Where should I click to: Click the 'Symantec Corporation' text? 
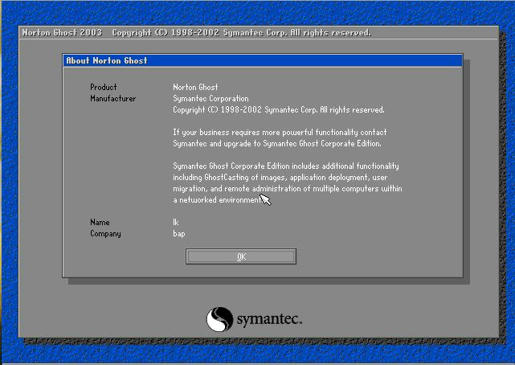pos(210,99)
